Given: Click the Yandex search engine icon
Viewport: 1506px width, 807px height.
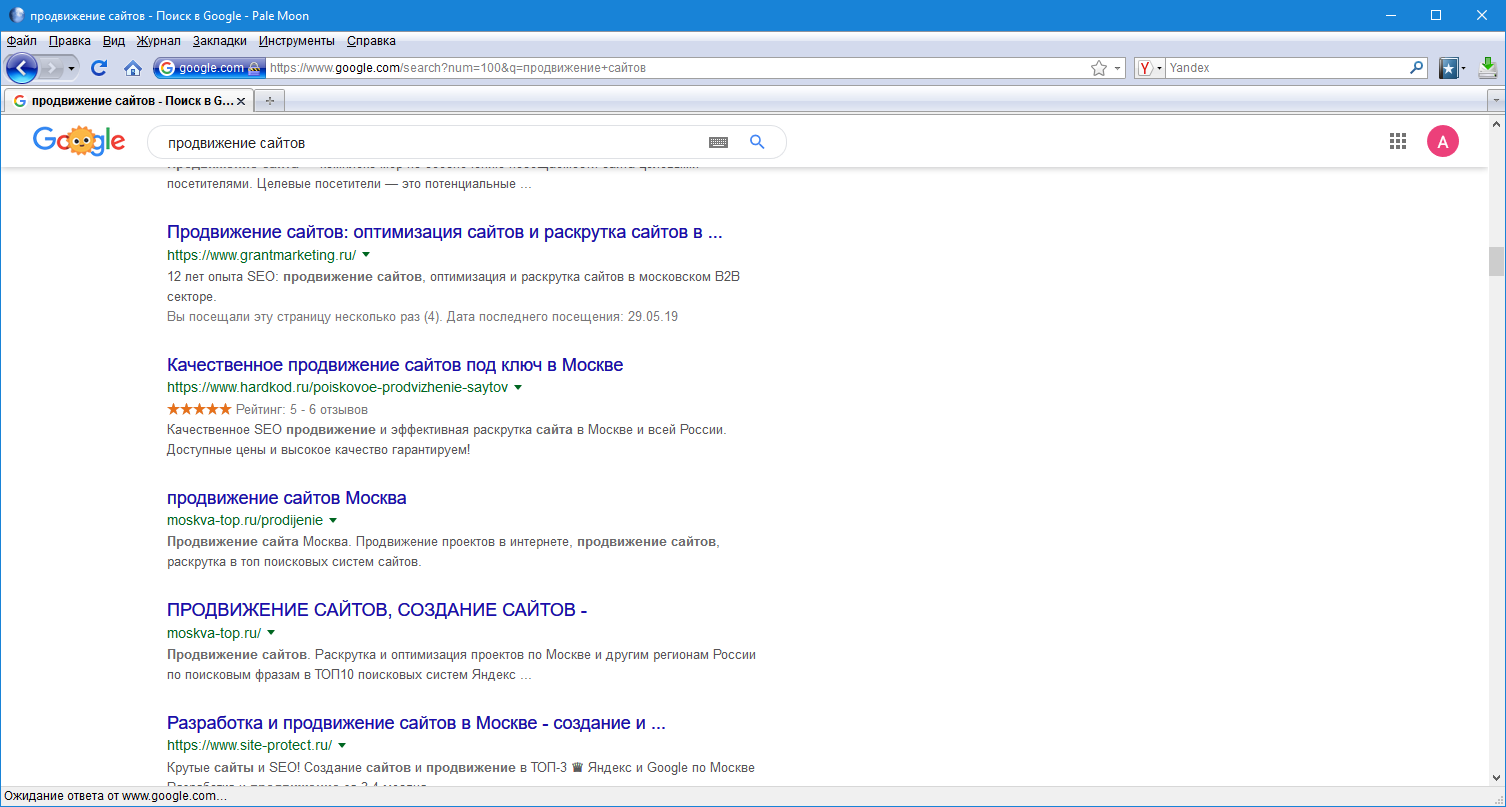Looking at the screenshot, I should pyautogui.click(x=1146, y=68).
